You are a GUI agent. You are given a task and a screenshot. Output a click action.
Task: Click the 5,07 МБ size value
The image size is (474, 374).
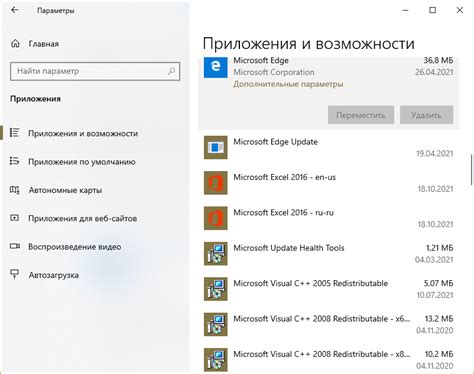point(438,283)
